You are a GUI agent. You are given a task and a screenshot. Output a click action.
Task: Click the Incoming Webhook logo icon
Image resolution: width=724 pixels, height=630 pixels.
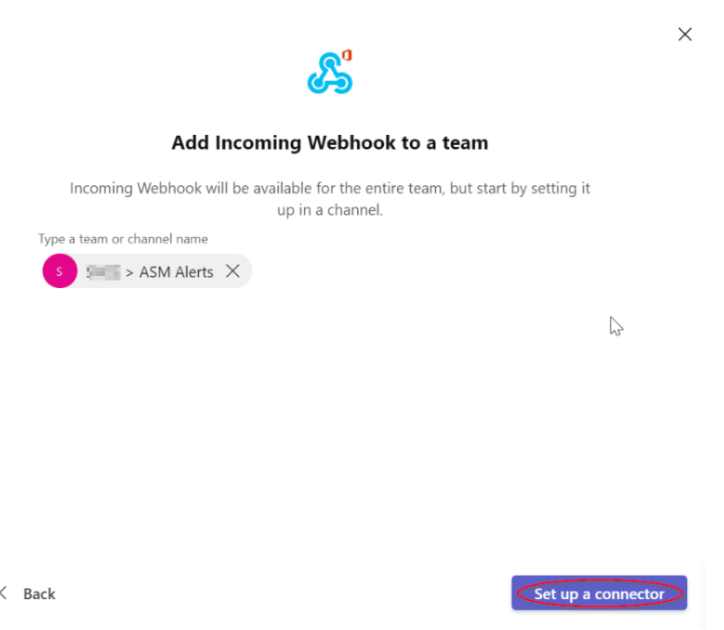pyautogui.click(x=330, y=72)
